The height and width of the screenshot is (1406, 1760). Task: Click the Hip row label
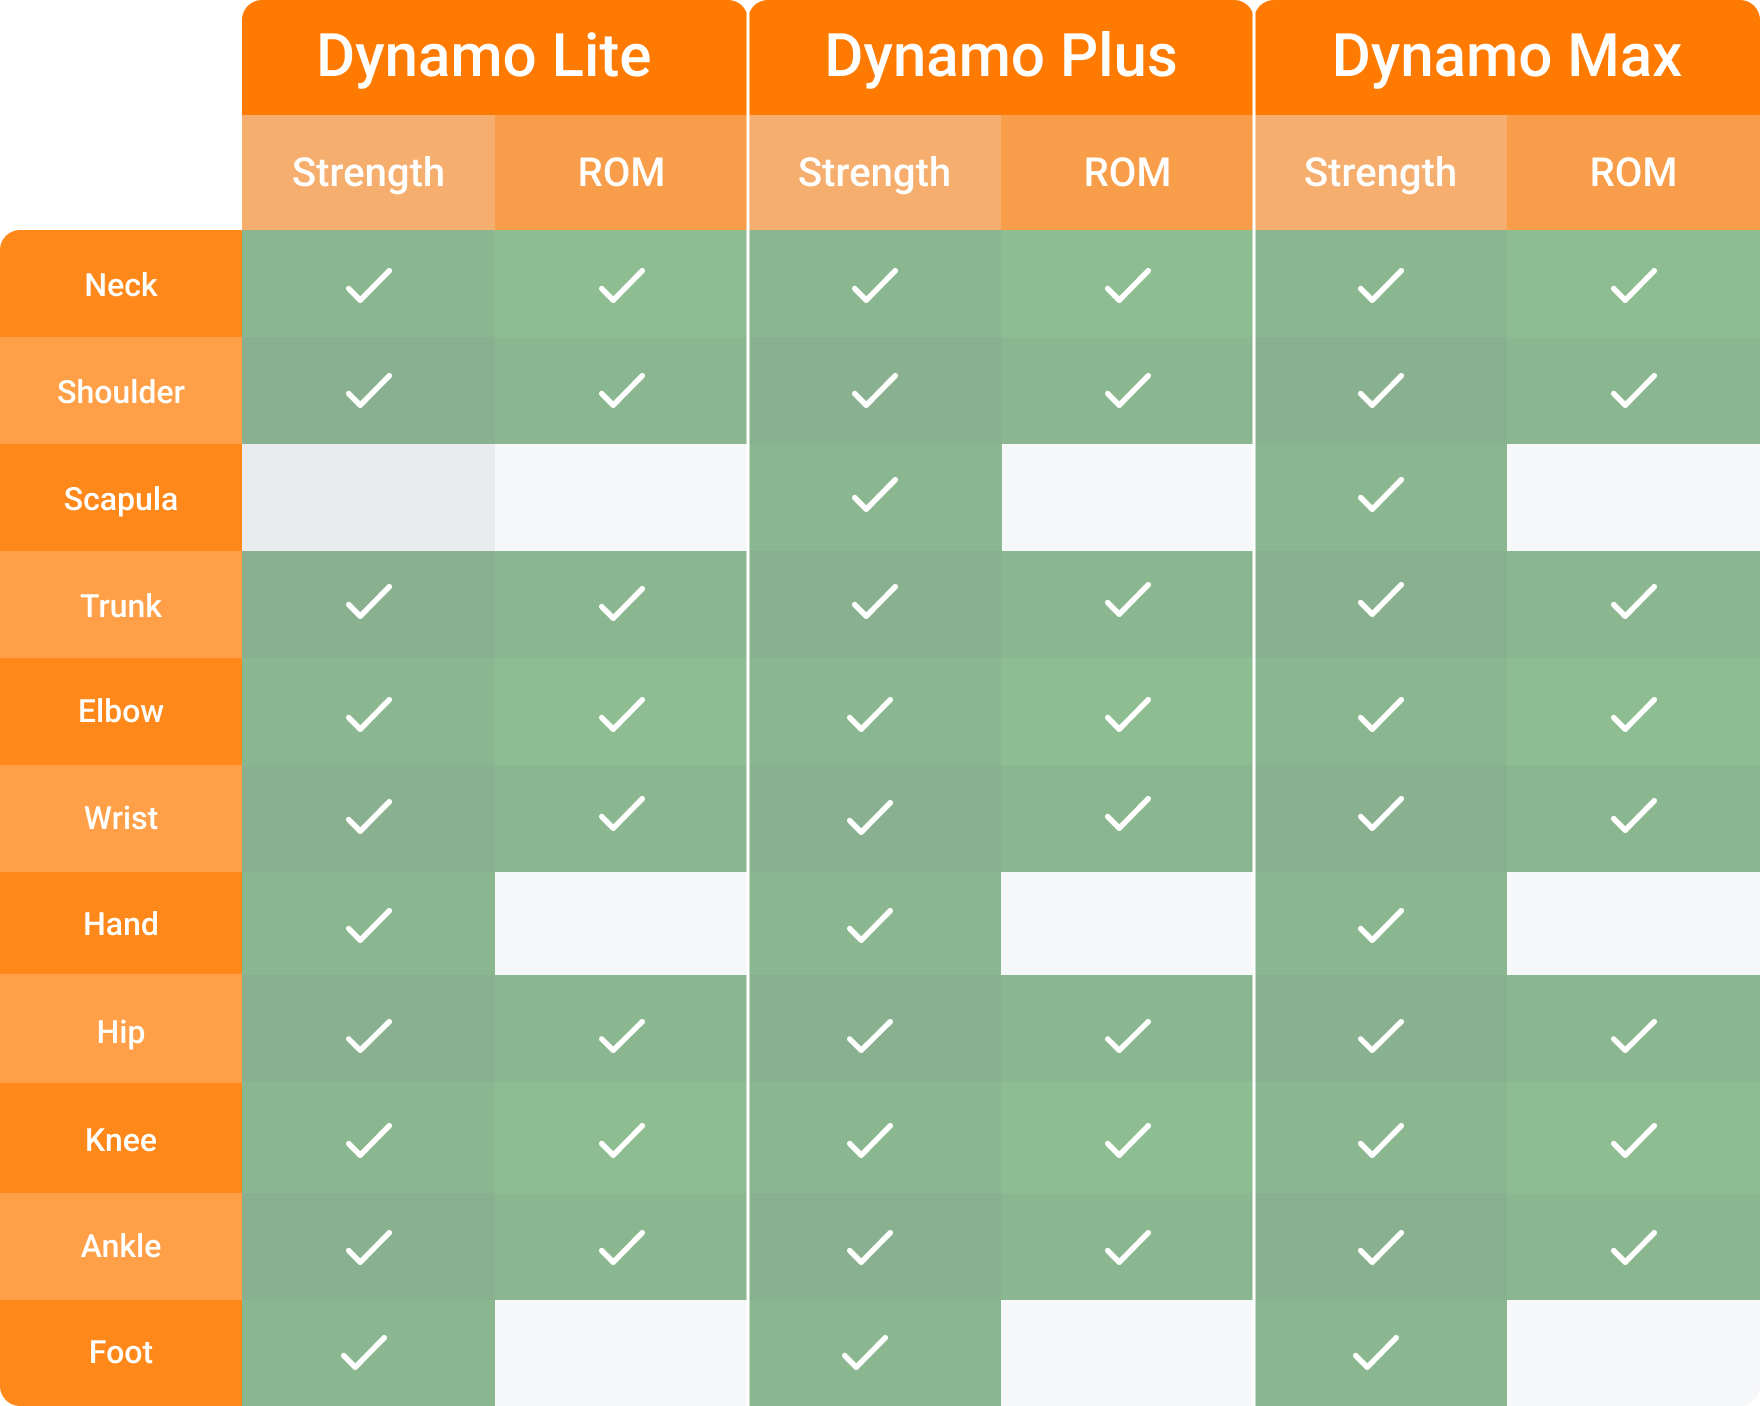(x=121, y=1031)
